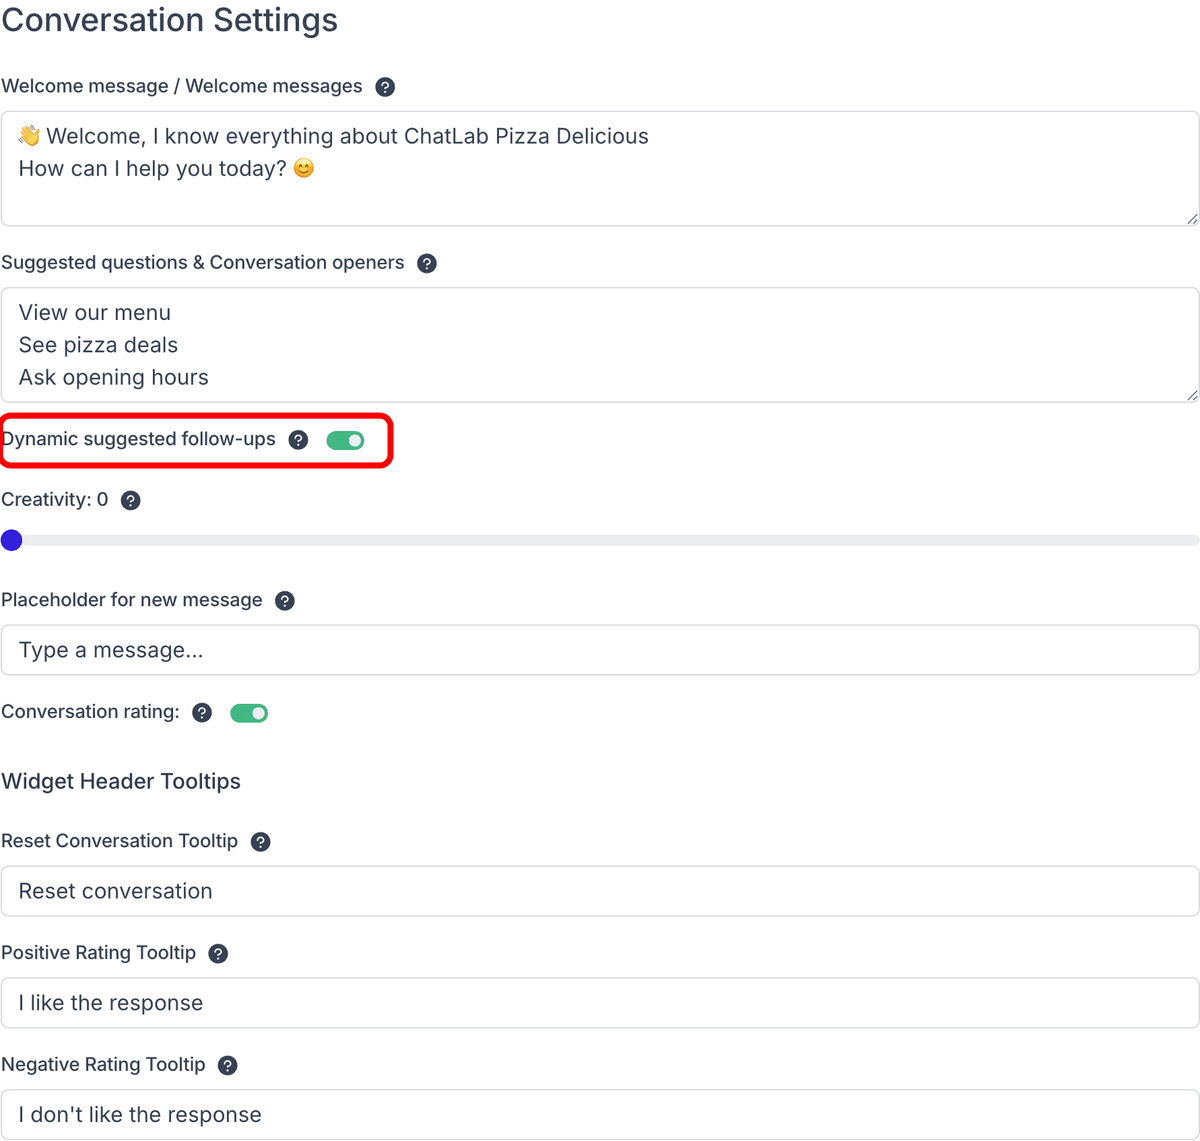1200x1141 pixels.
Task: Click the Suggested questions help icon
Action: pos(427,262)
